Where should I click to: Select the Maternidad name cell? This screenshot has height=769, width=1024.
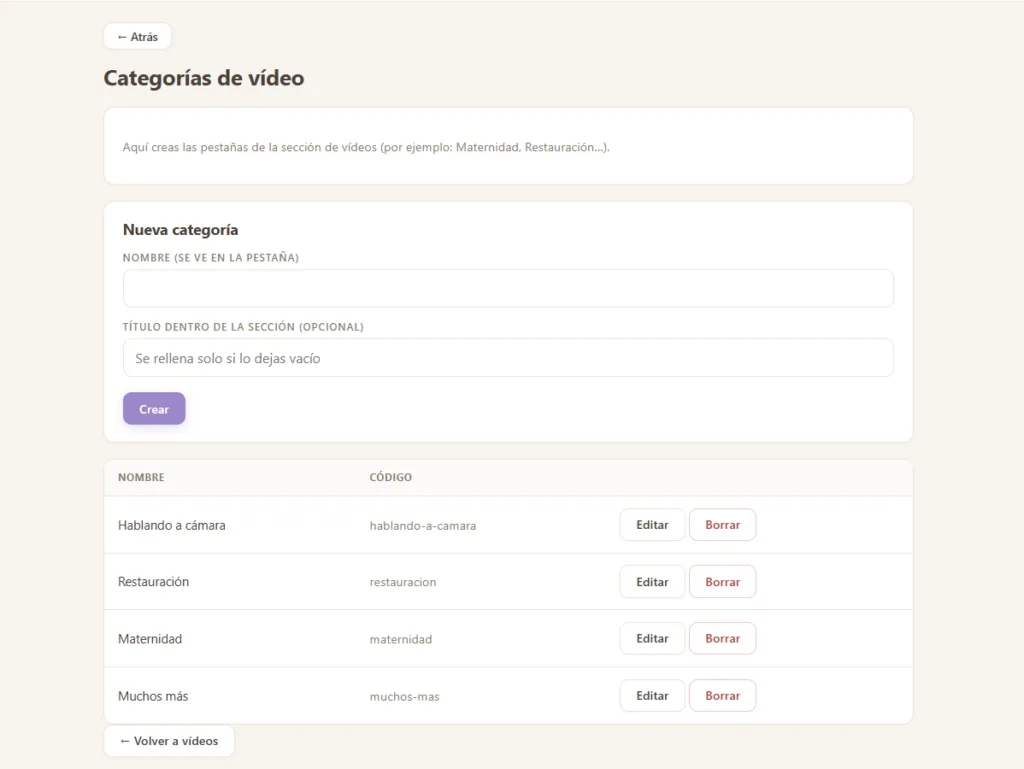coord(150,639)
